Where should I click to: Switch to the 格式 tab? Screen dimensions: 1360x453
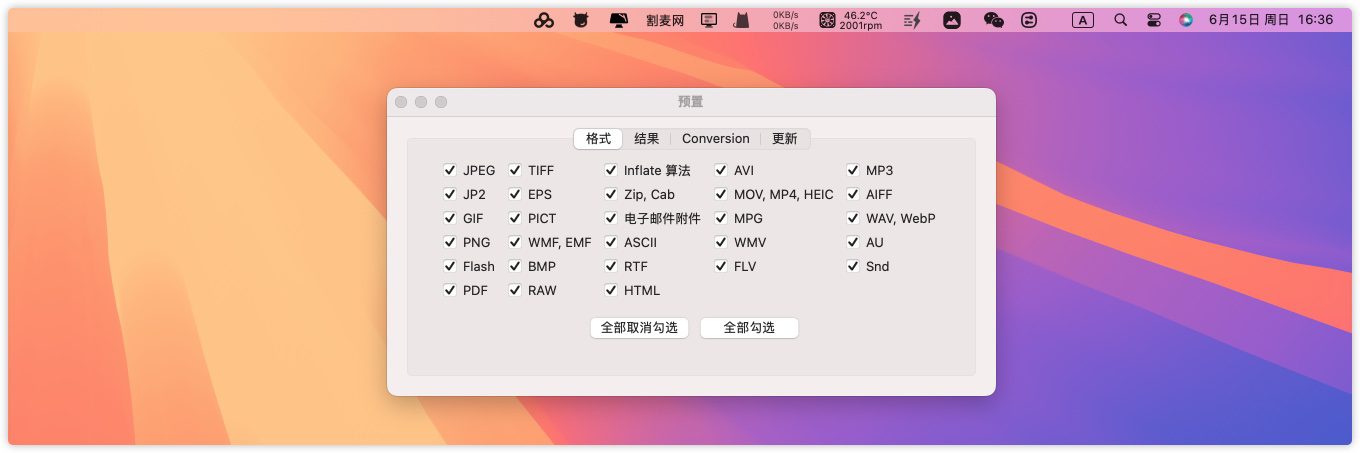click(x=598, y=139)
